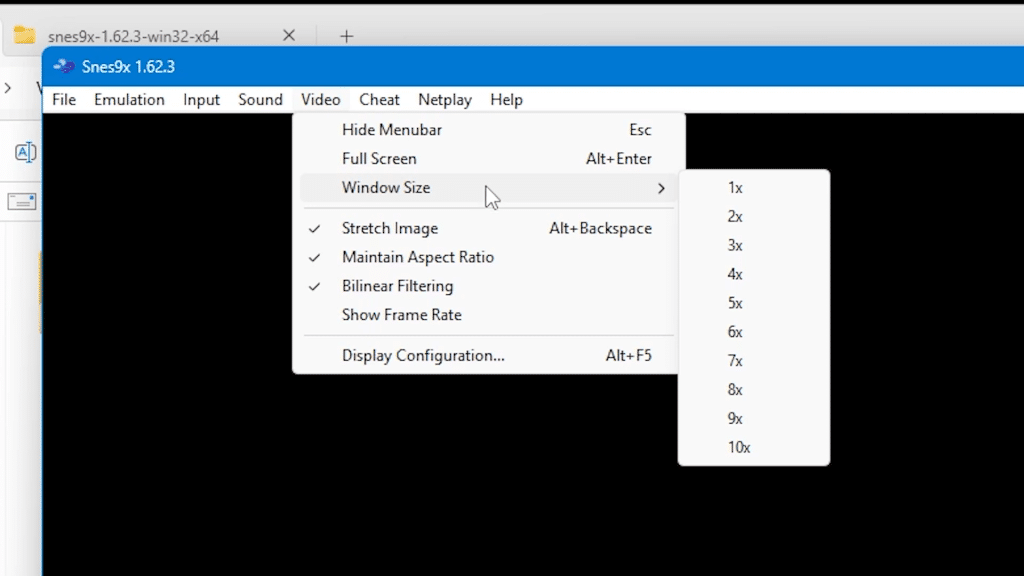Viewport: 1024px width, 576px height.
Task: Set window size to 4x
Action: (x=754, y=274)
